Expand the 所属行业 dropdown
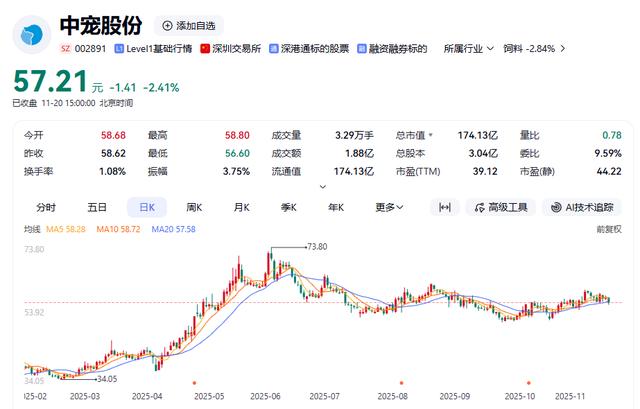 (469, 49)
